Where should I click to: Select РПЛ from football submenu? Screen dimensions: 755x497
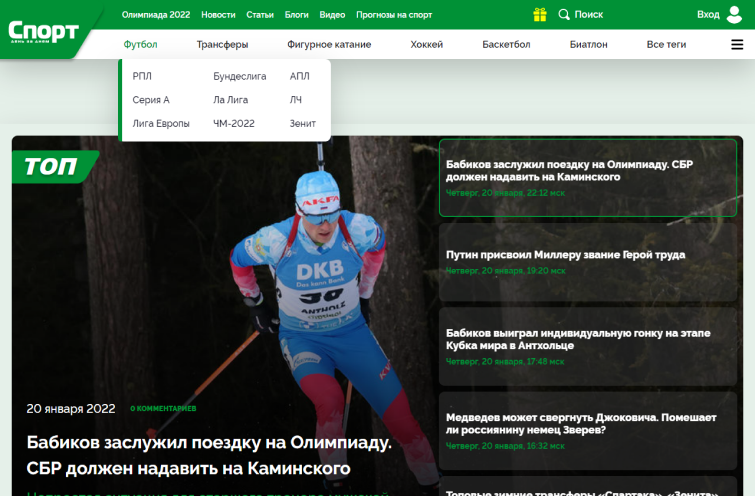pyautogui.click(x=142, y=76)
